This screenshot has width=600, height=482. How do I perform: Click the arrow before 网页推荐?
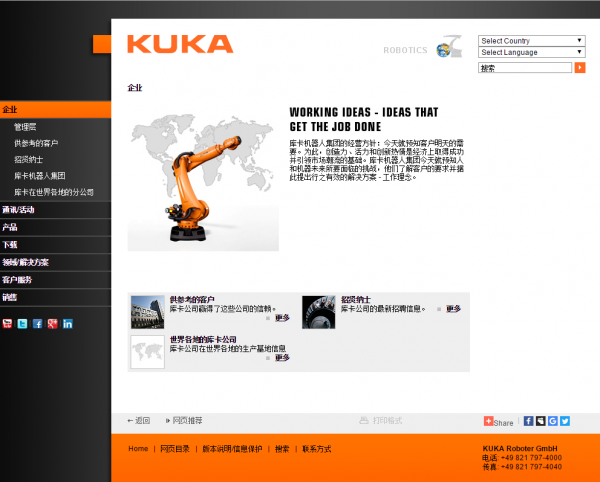168,421
